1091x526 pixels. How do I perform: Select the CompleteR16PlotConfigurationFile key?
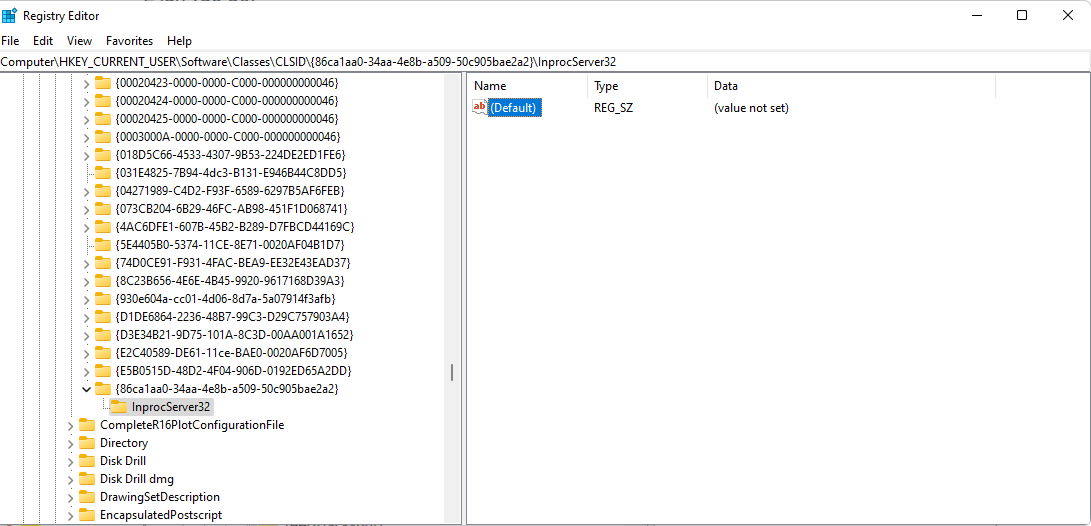[x=192, y=424]
